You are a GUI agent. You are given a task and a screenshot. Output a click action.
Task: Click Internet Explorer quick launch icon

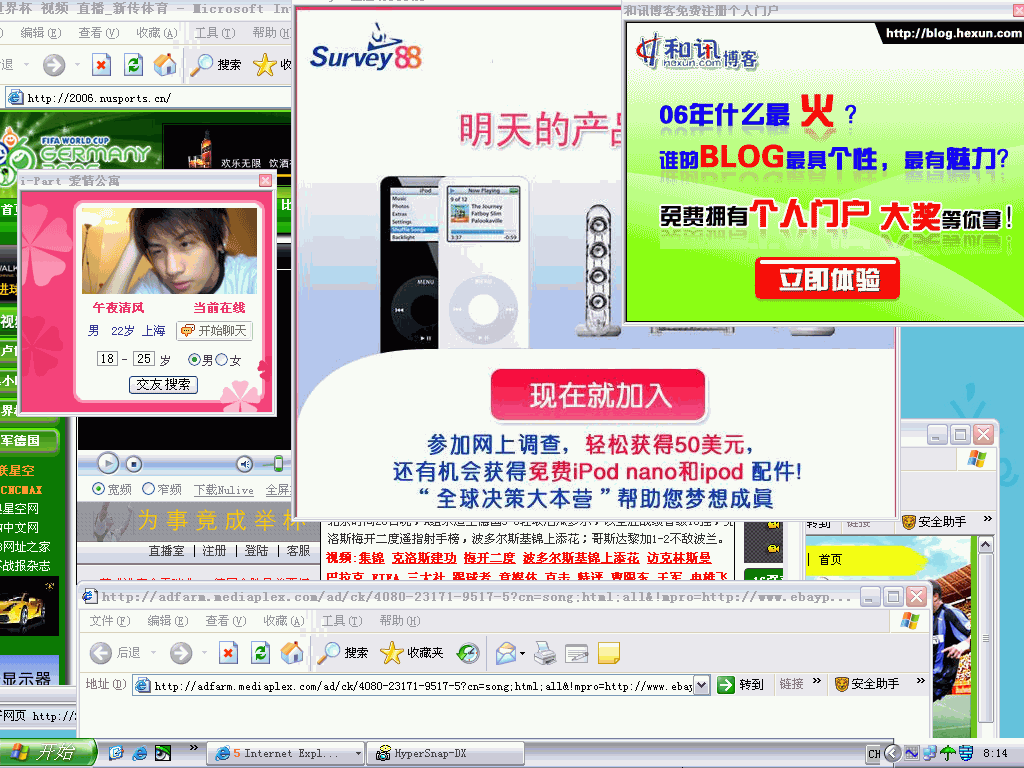click(x=139, y=753)
